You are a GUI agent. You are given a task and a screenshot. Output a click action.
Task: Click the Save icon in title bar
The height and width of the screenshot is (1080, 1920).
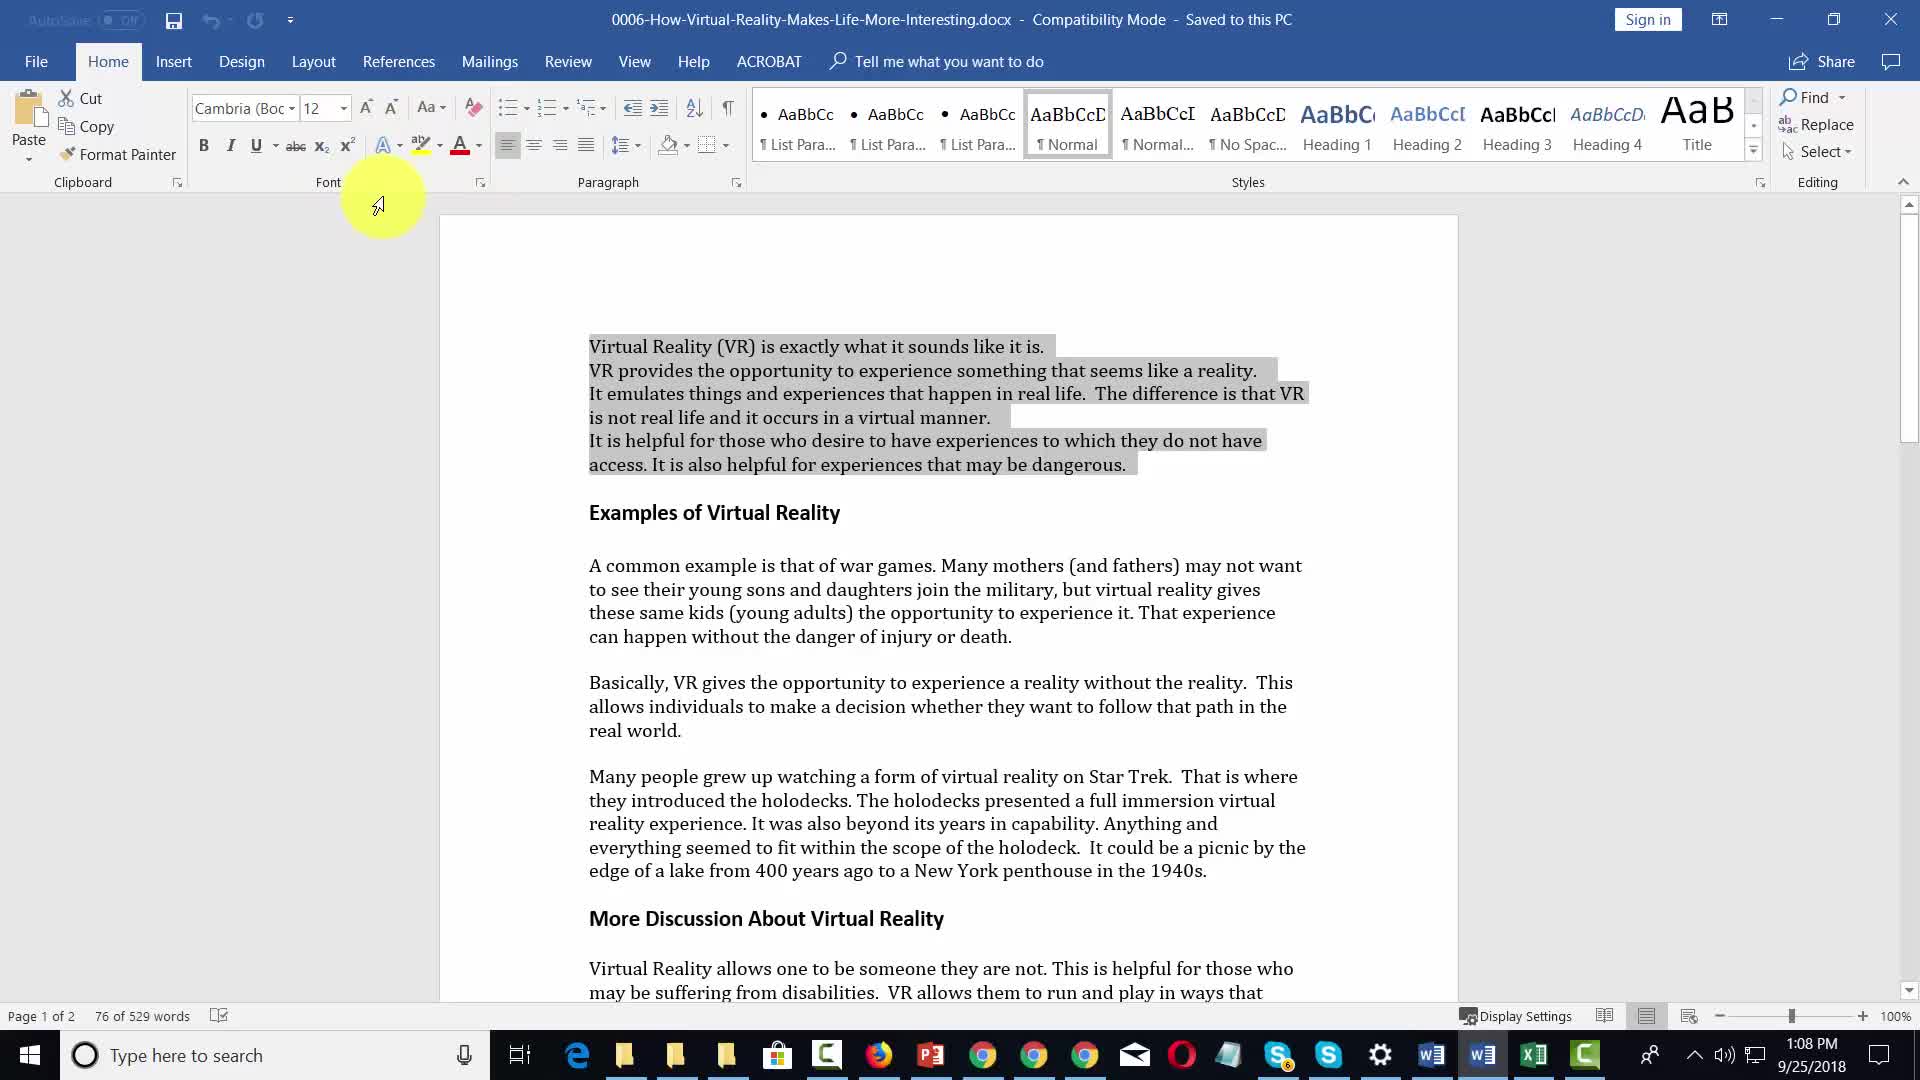pos(174,20)
